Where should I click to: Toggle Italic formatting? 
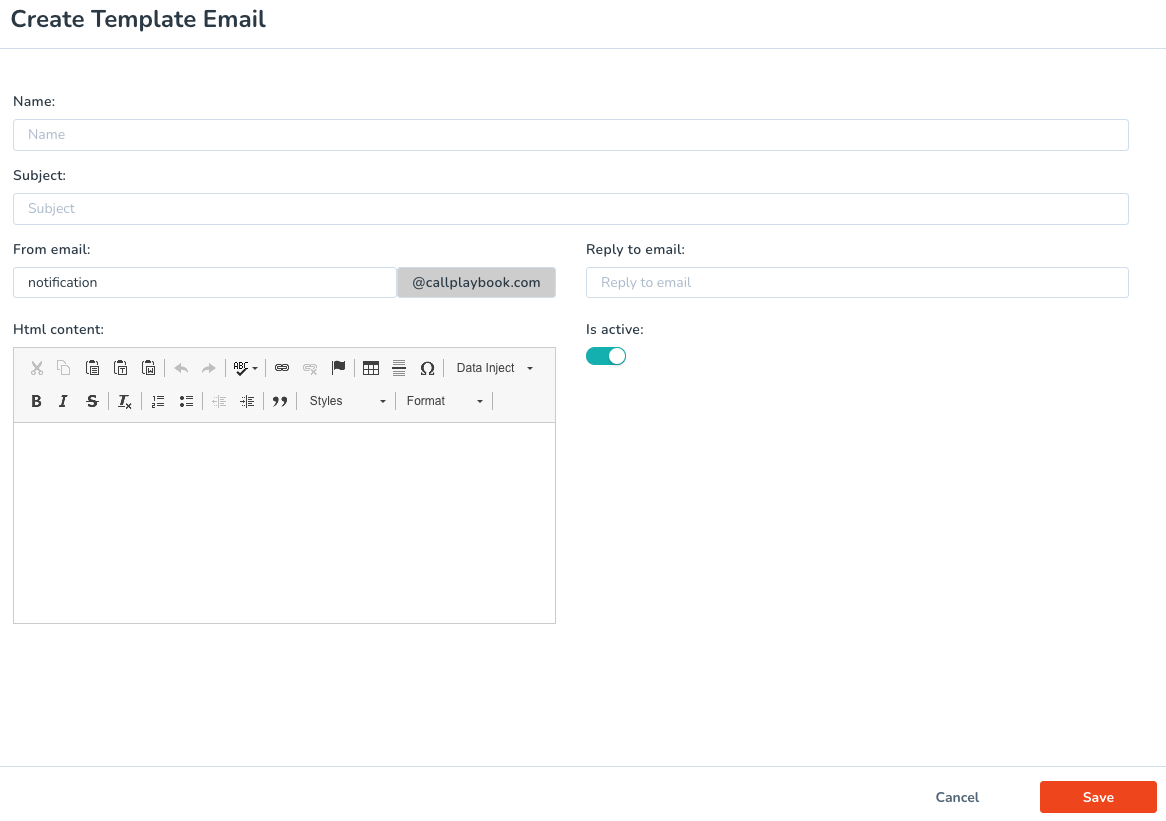pyautogui.click(x=64, y=402)
